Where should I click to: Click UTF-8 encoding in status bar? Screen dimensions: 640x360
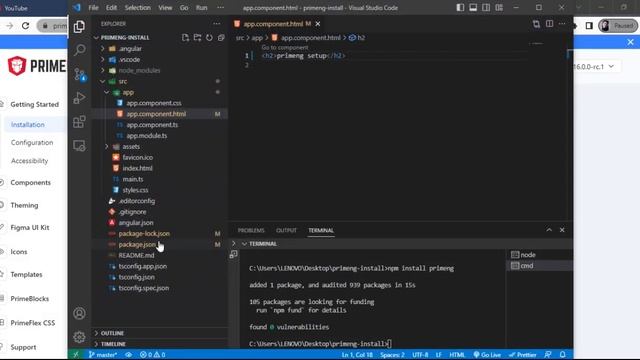click(420, 355)
